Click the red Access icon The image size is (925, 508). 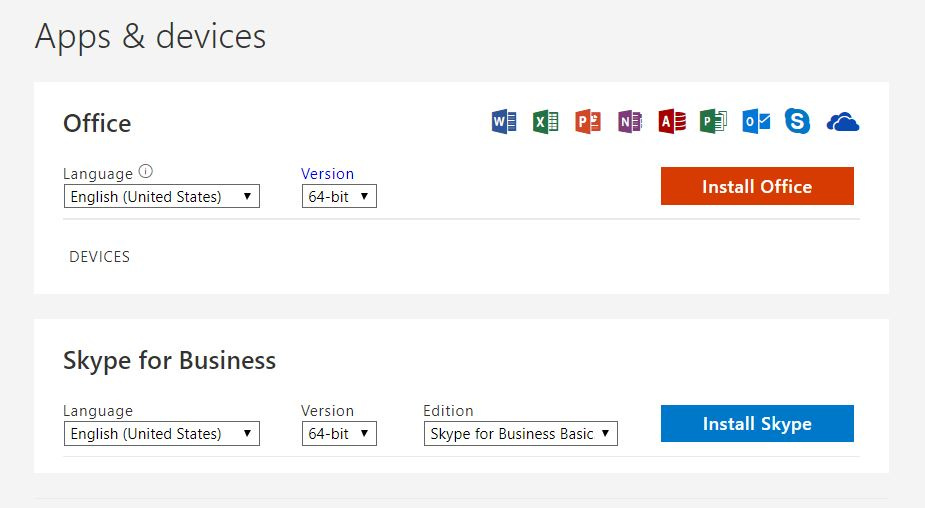(x=672, y=122)
